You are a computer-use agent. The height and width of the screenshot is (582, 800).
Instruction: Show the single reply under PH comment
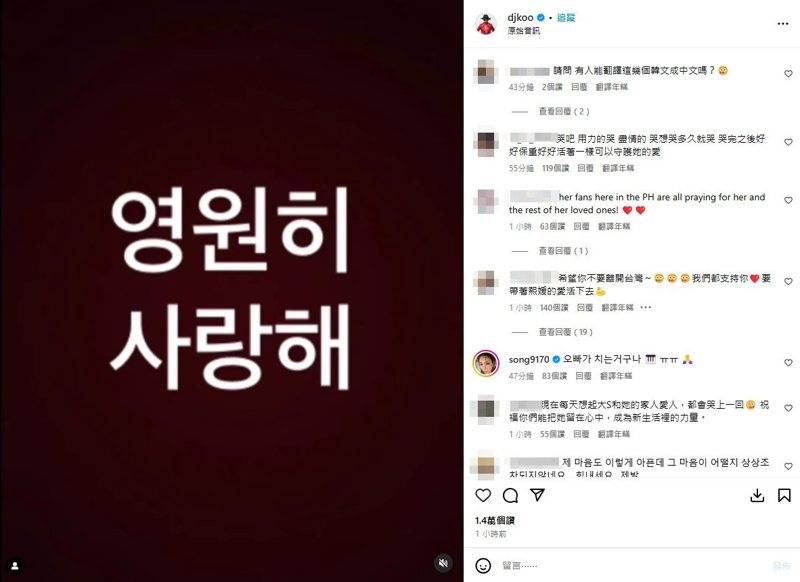tap(563, 251)
